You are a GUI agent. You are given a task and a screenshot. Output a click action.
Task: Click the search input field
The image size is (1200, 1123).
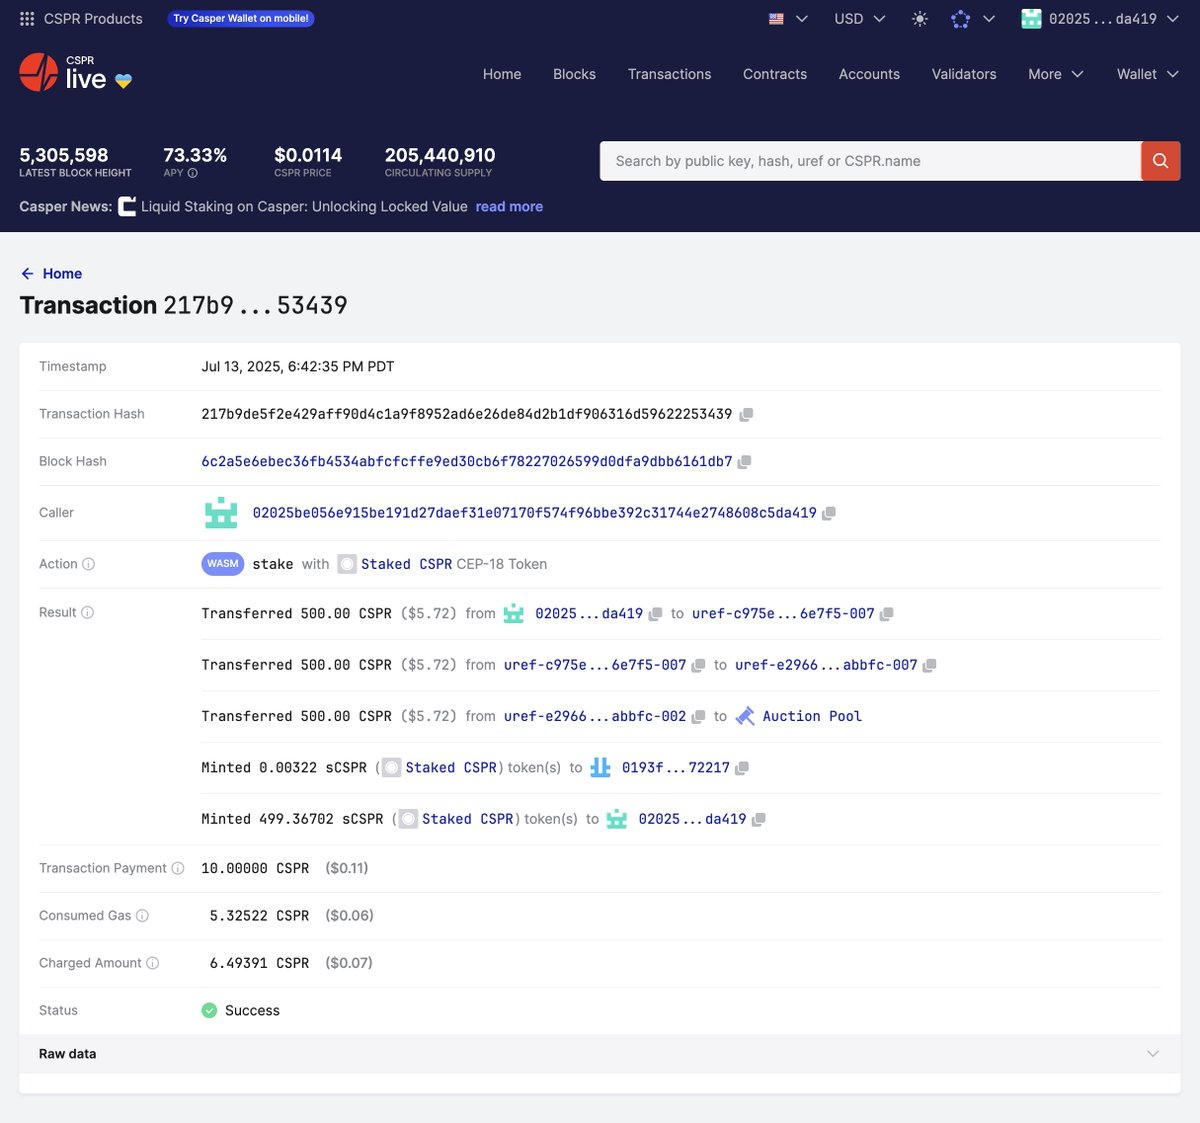(870, 161)
